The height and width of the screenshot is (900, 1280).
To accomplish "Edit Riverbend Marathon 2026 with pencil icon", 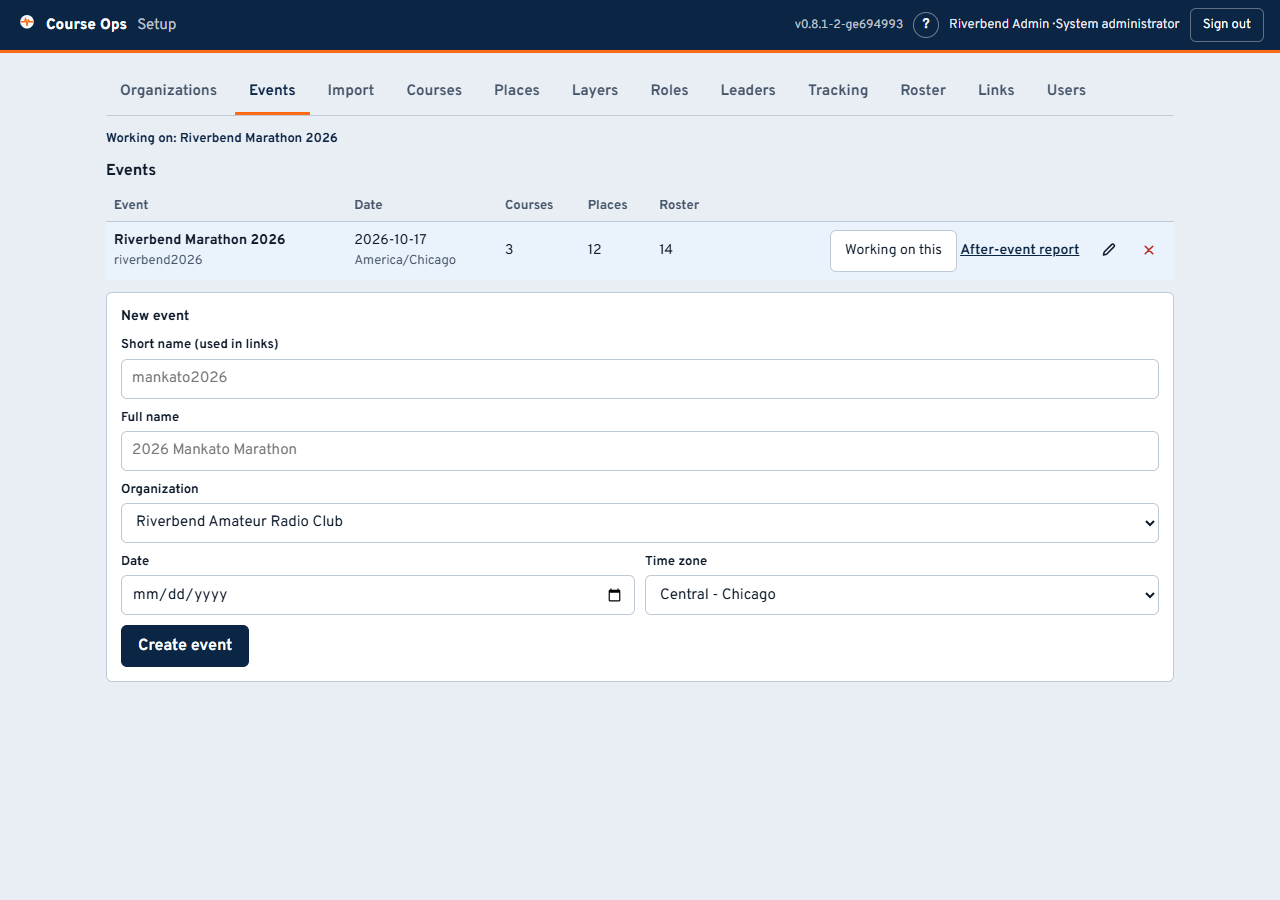I will 1109,250.
